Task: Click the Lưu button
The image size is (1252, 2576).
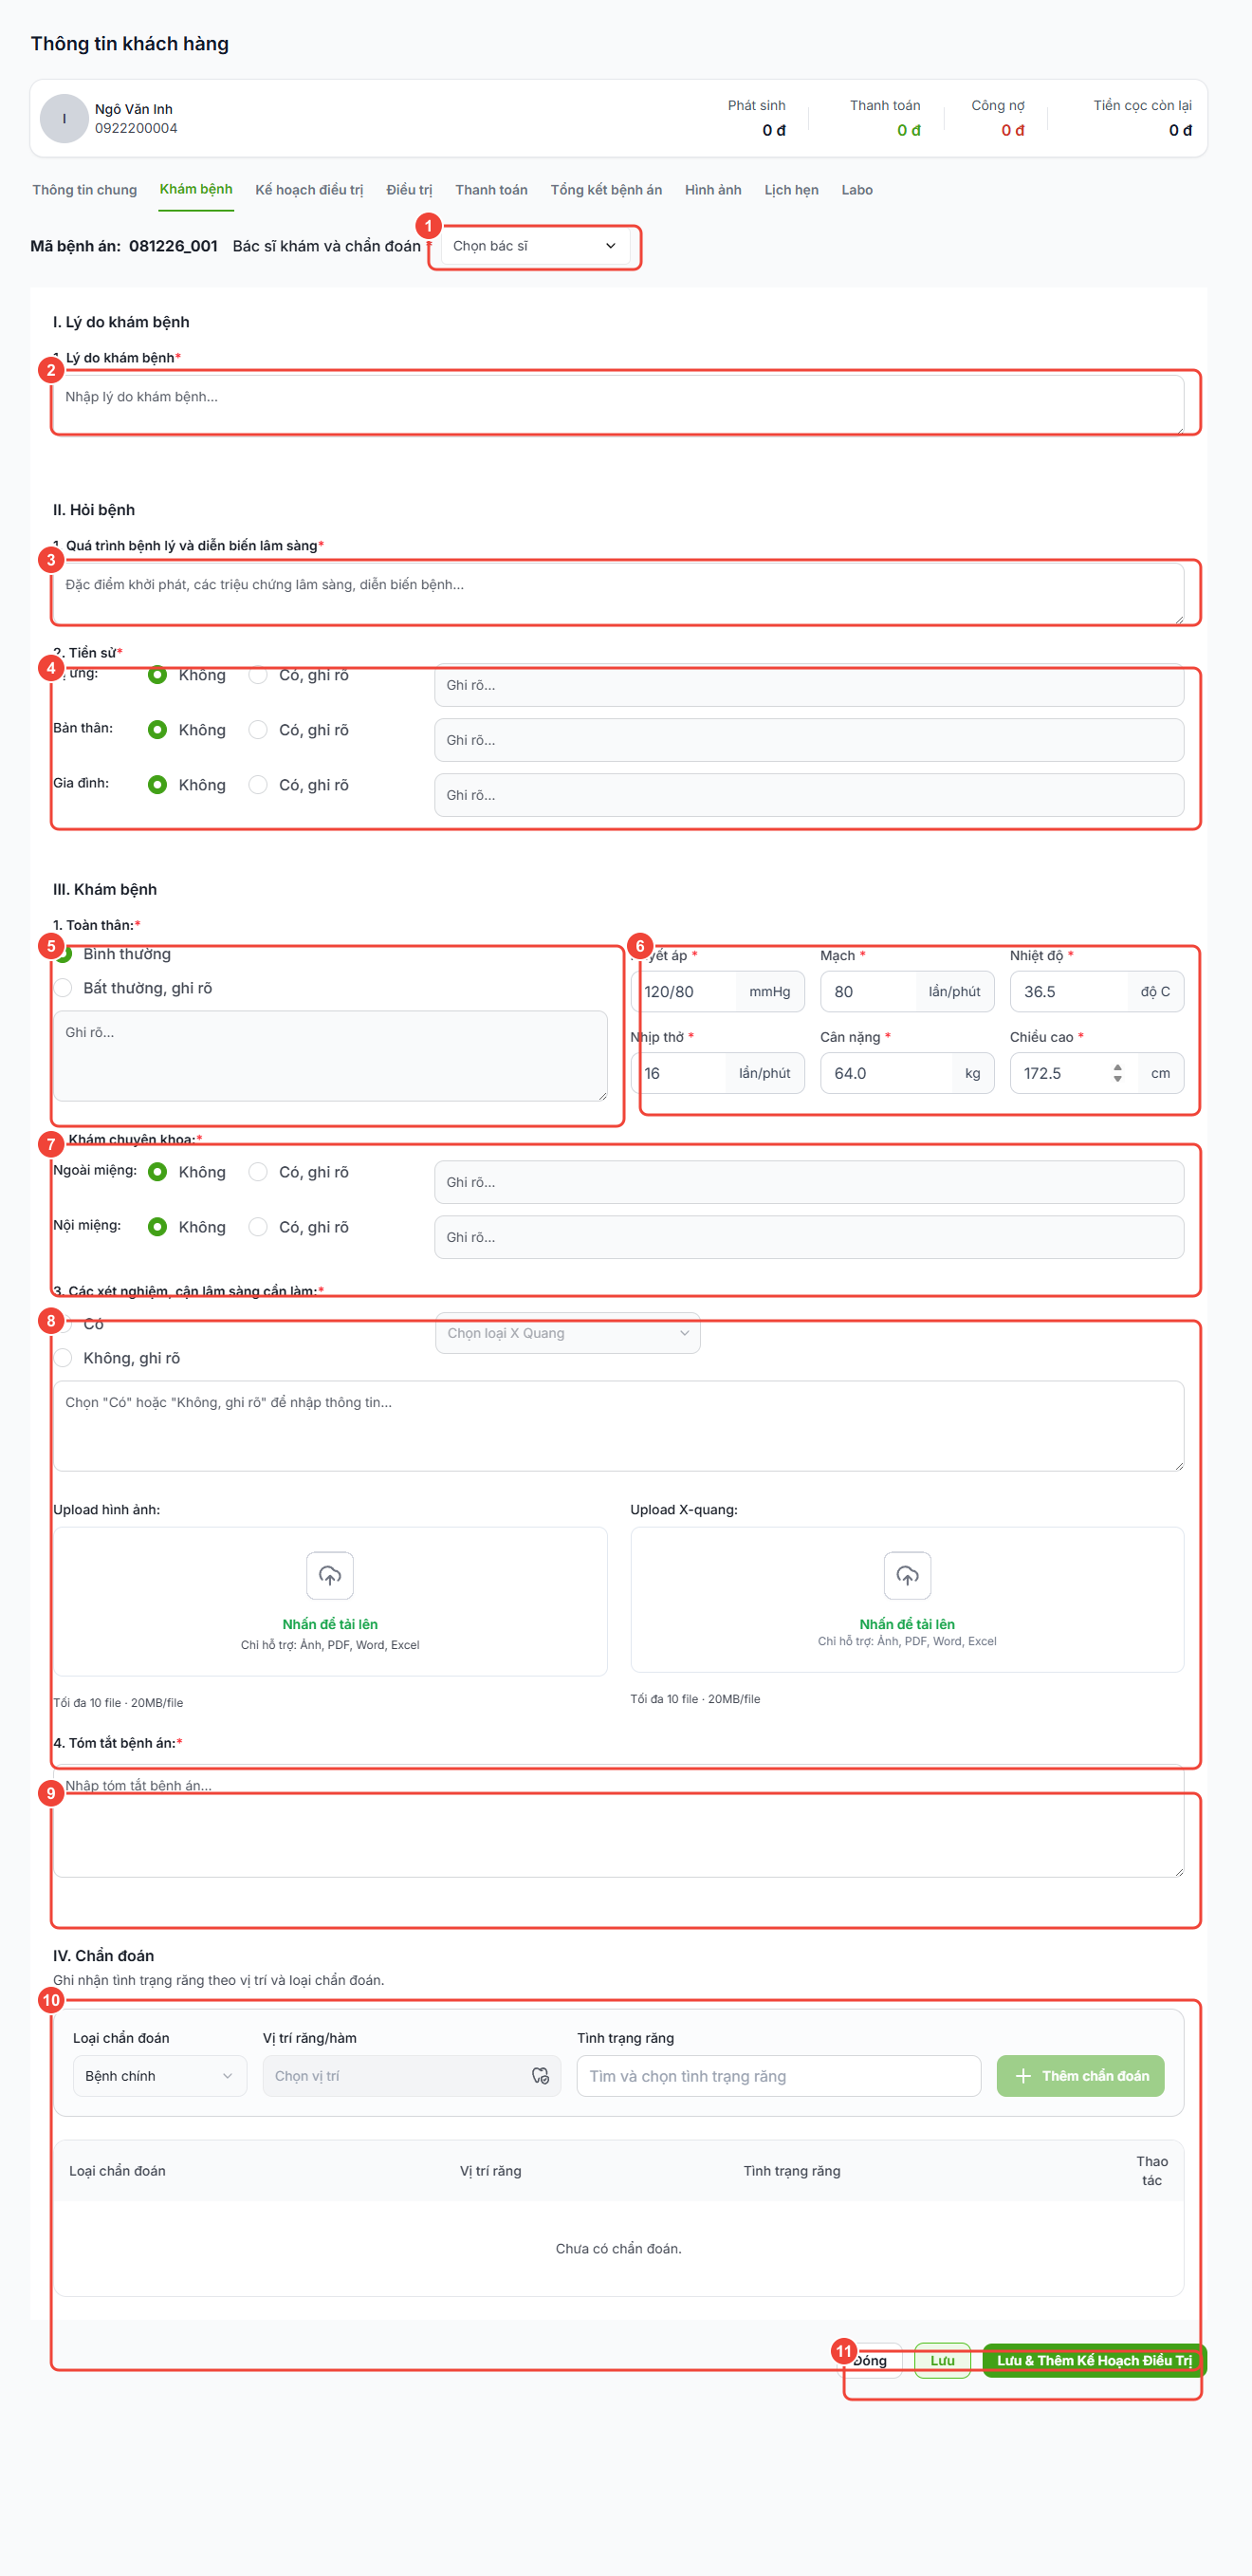Action: coord(942,2360)
